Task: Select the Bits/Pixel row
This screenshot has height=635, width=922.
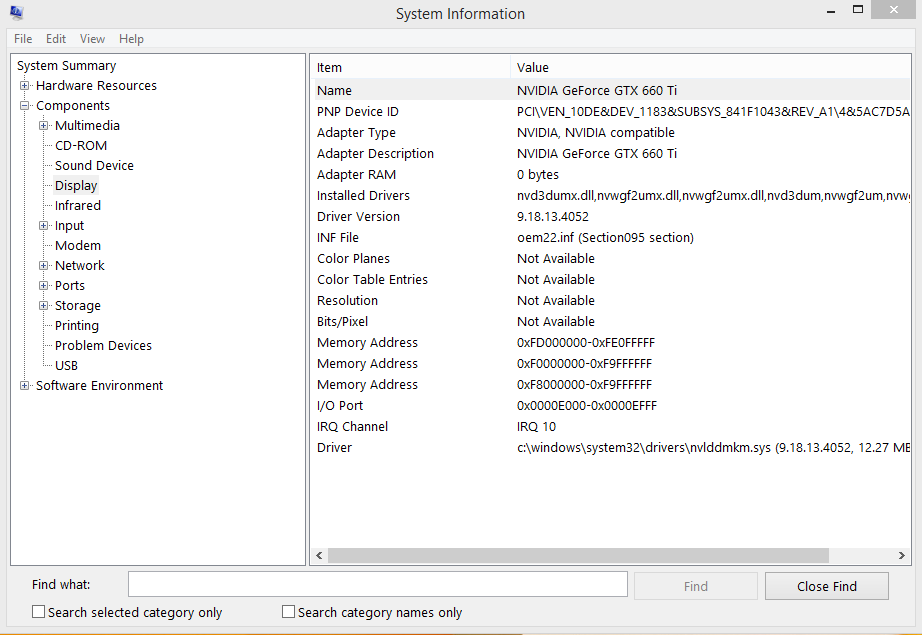Action: coord(611,322)
